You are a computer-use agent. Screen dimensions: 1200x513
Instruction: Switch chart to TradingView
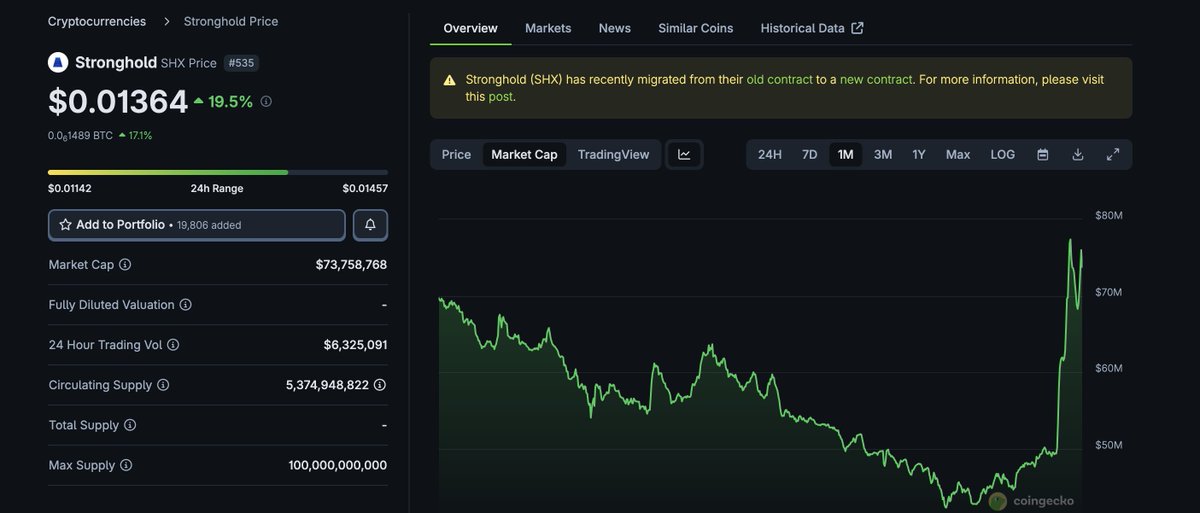coord(613,154)
